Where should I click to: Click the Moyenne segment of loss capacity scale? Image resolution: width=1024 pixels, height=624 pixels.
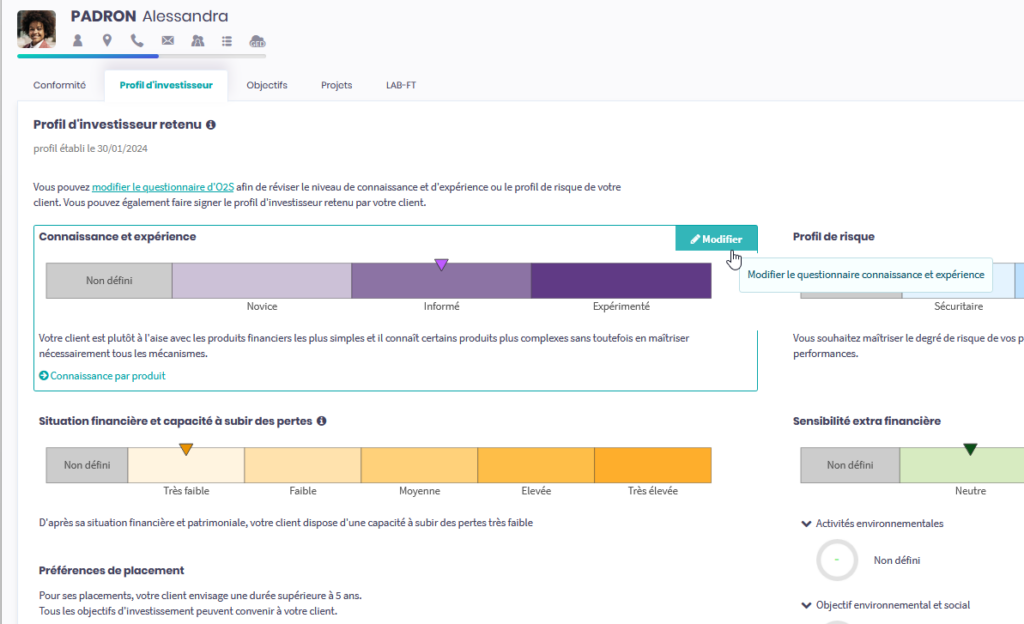point(419,465)
